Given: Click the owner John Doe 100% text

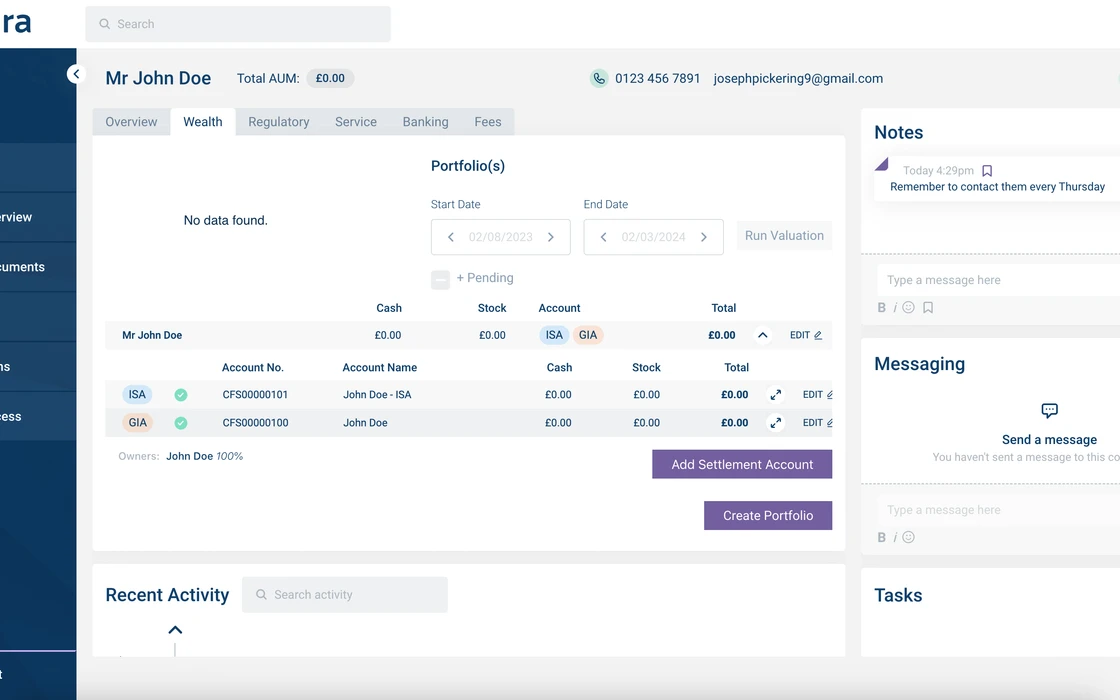Looking at the screenshot, I should pos(204,456).
